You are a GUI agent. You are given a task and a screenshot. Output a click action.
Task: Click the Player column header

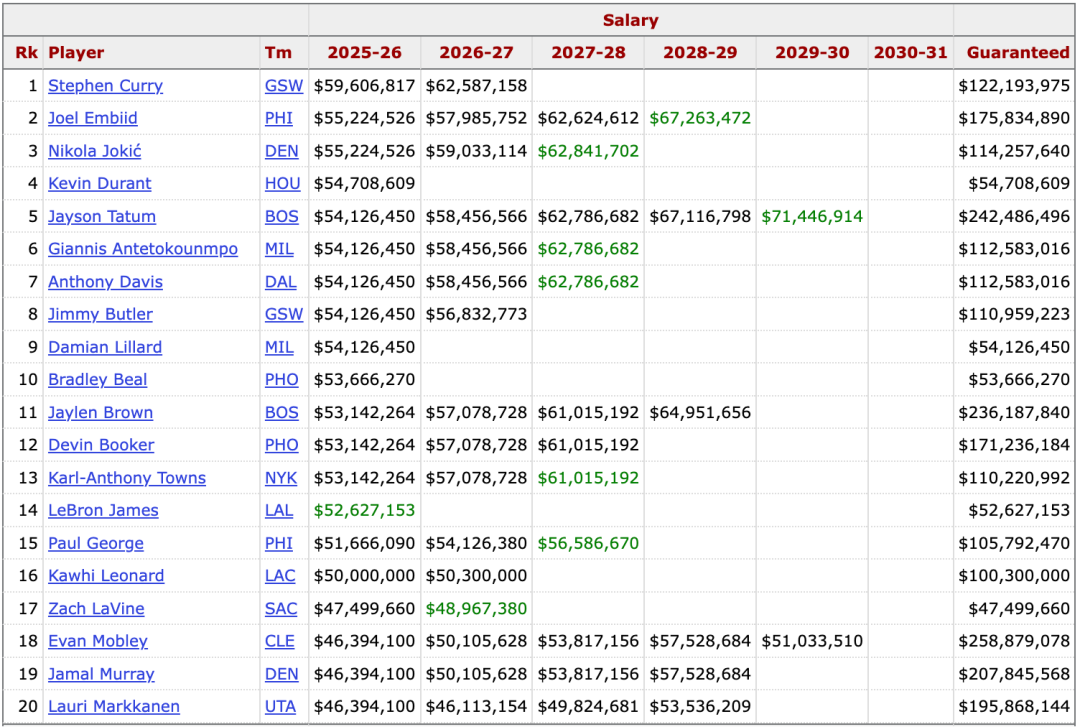point(76,53)
